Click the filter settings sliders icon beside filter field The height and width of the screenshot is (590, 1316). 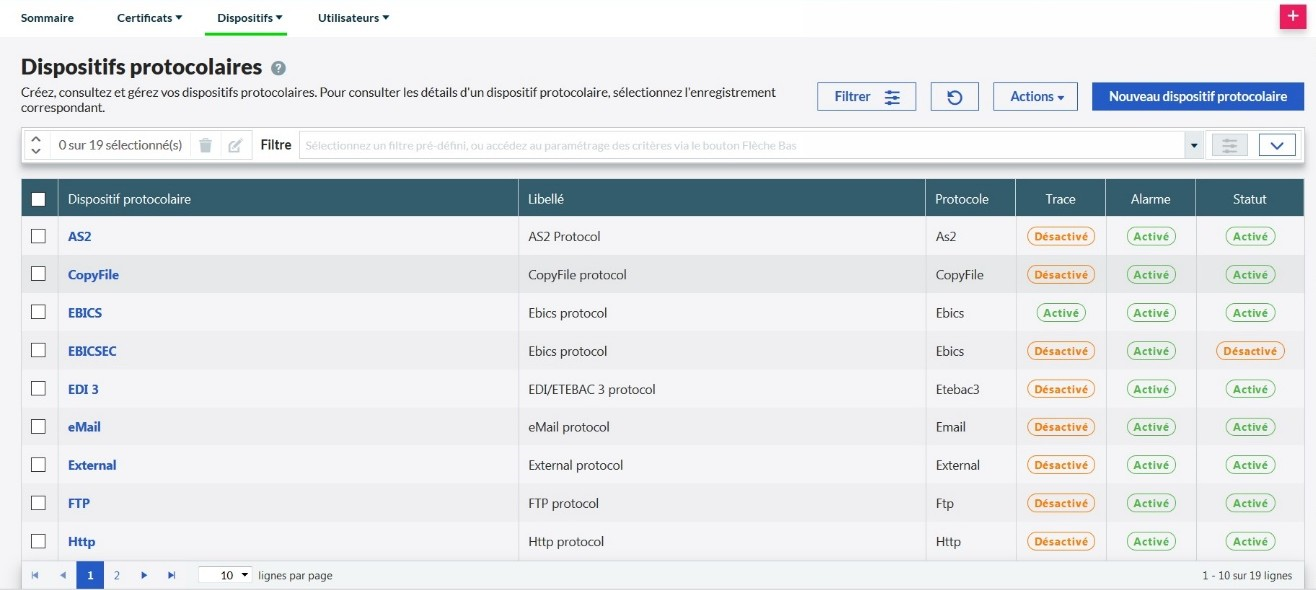(x=1229, y=145)
